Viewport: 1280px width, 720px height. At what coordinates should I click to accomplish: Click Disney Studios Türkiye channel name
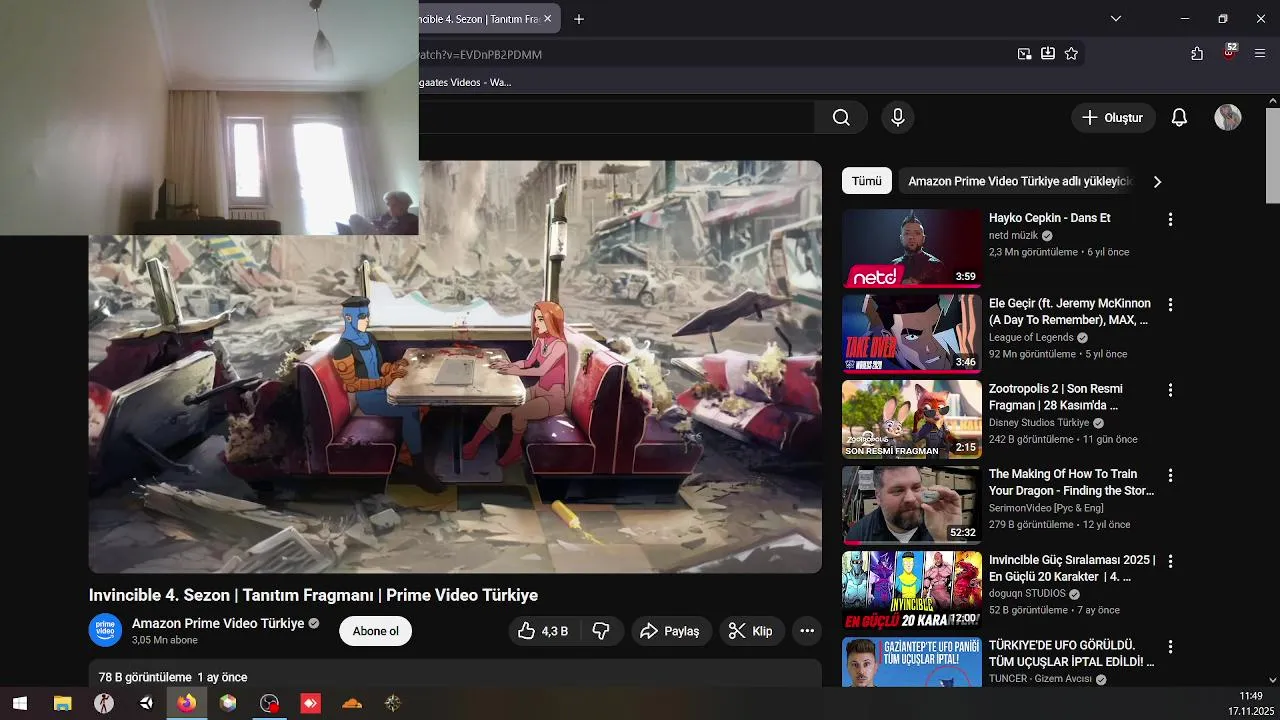pos(1040,423)
